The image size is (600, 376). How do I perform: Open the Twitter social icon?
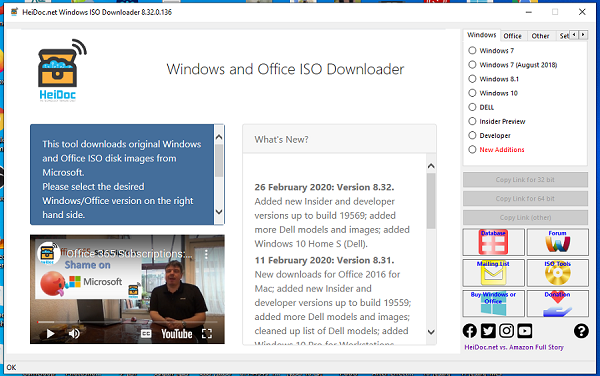tap(488, 331)
